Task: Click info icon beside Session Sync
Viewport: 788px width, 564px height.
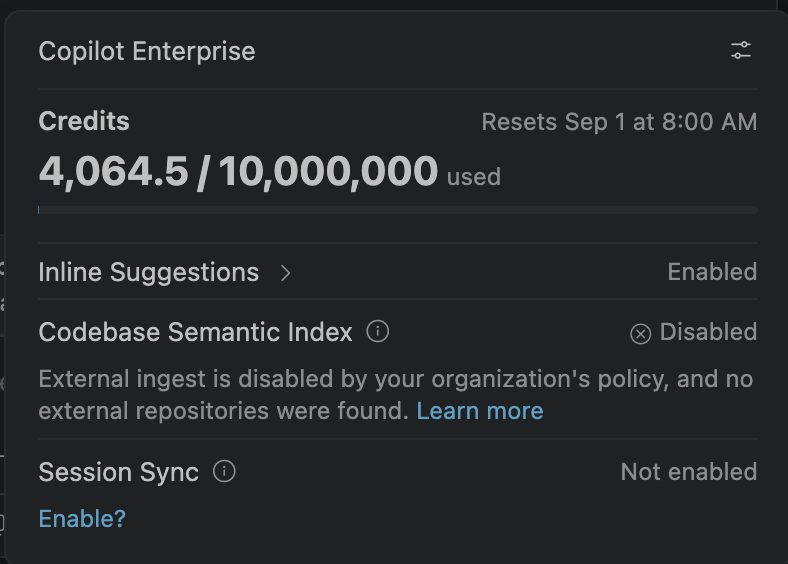Action: click(224, 472)
